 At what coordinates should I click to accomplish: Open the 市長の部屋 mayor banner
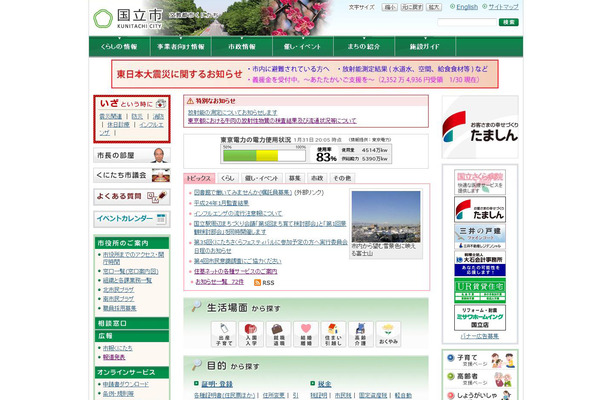point(132,155)
